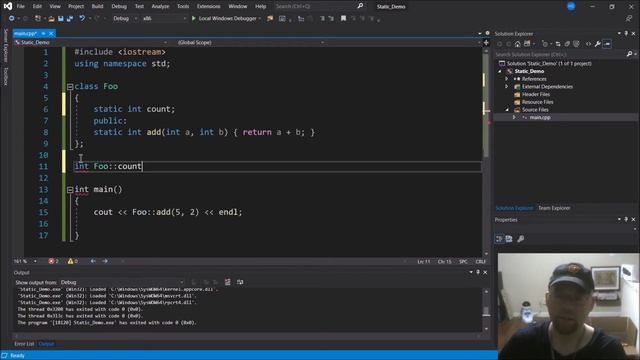Screen dimensions: 640x360
Task: Open Static_Demo project scope dropdown
Action: click(91, 42)
